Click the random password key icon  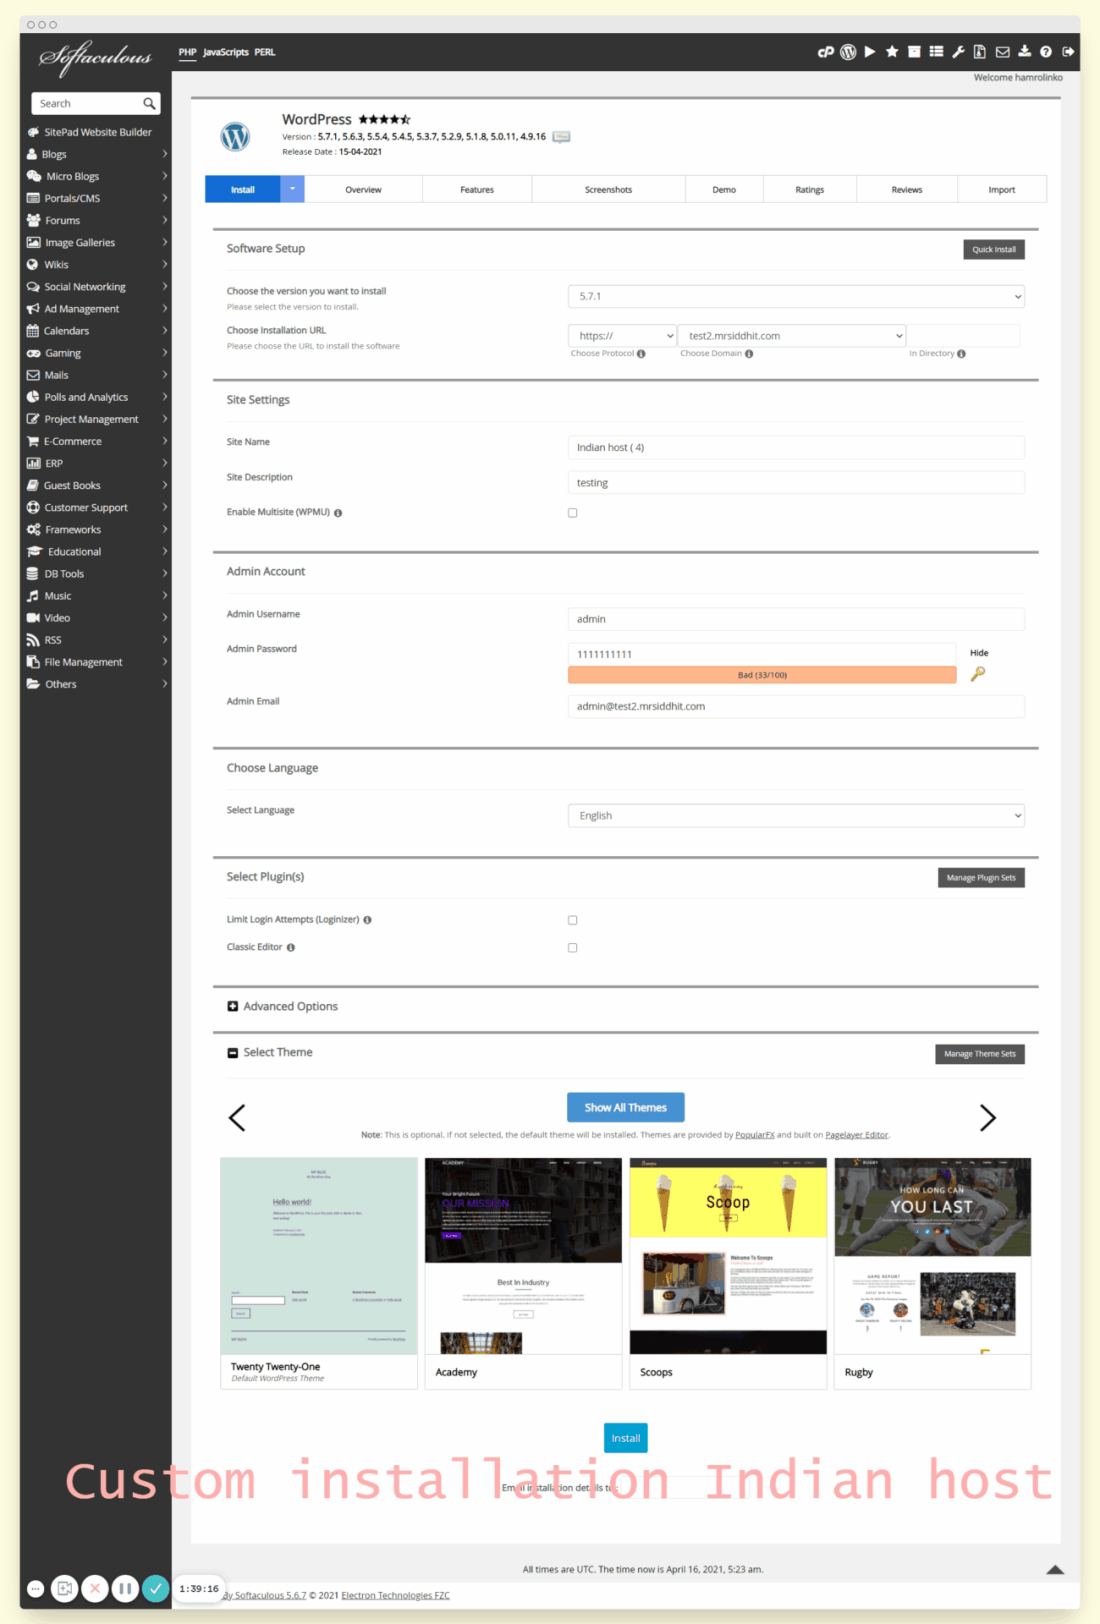[x=978, y=674]
